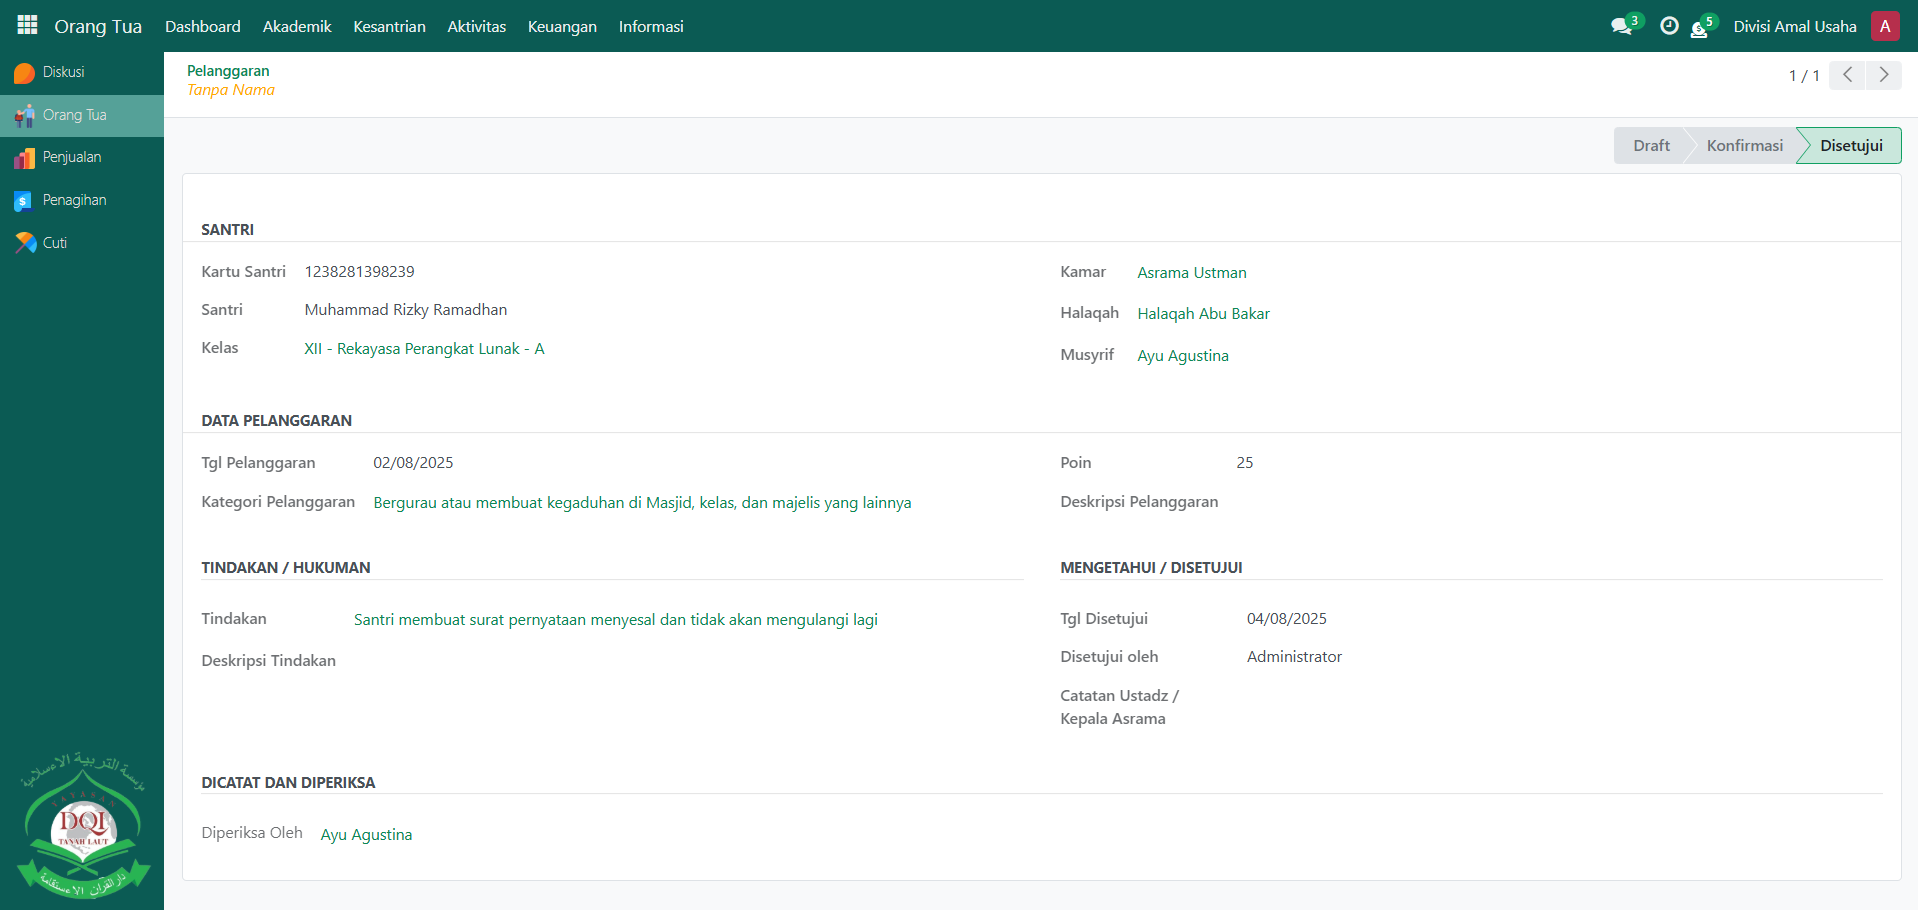Go to previous record arrow
The height and width of the screenshot is (910, 1918).
pyautogui.click(x=1847, y=75)
